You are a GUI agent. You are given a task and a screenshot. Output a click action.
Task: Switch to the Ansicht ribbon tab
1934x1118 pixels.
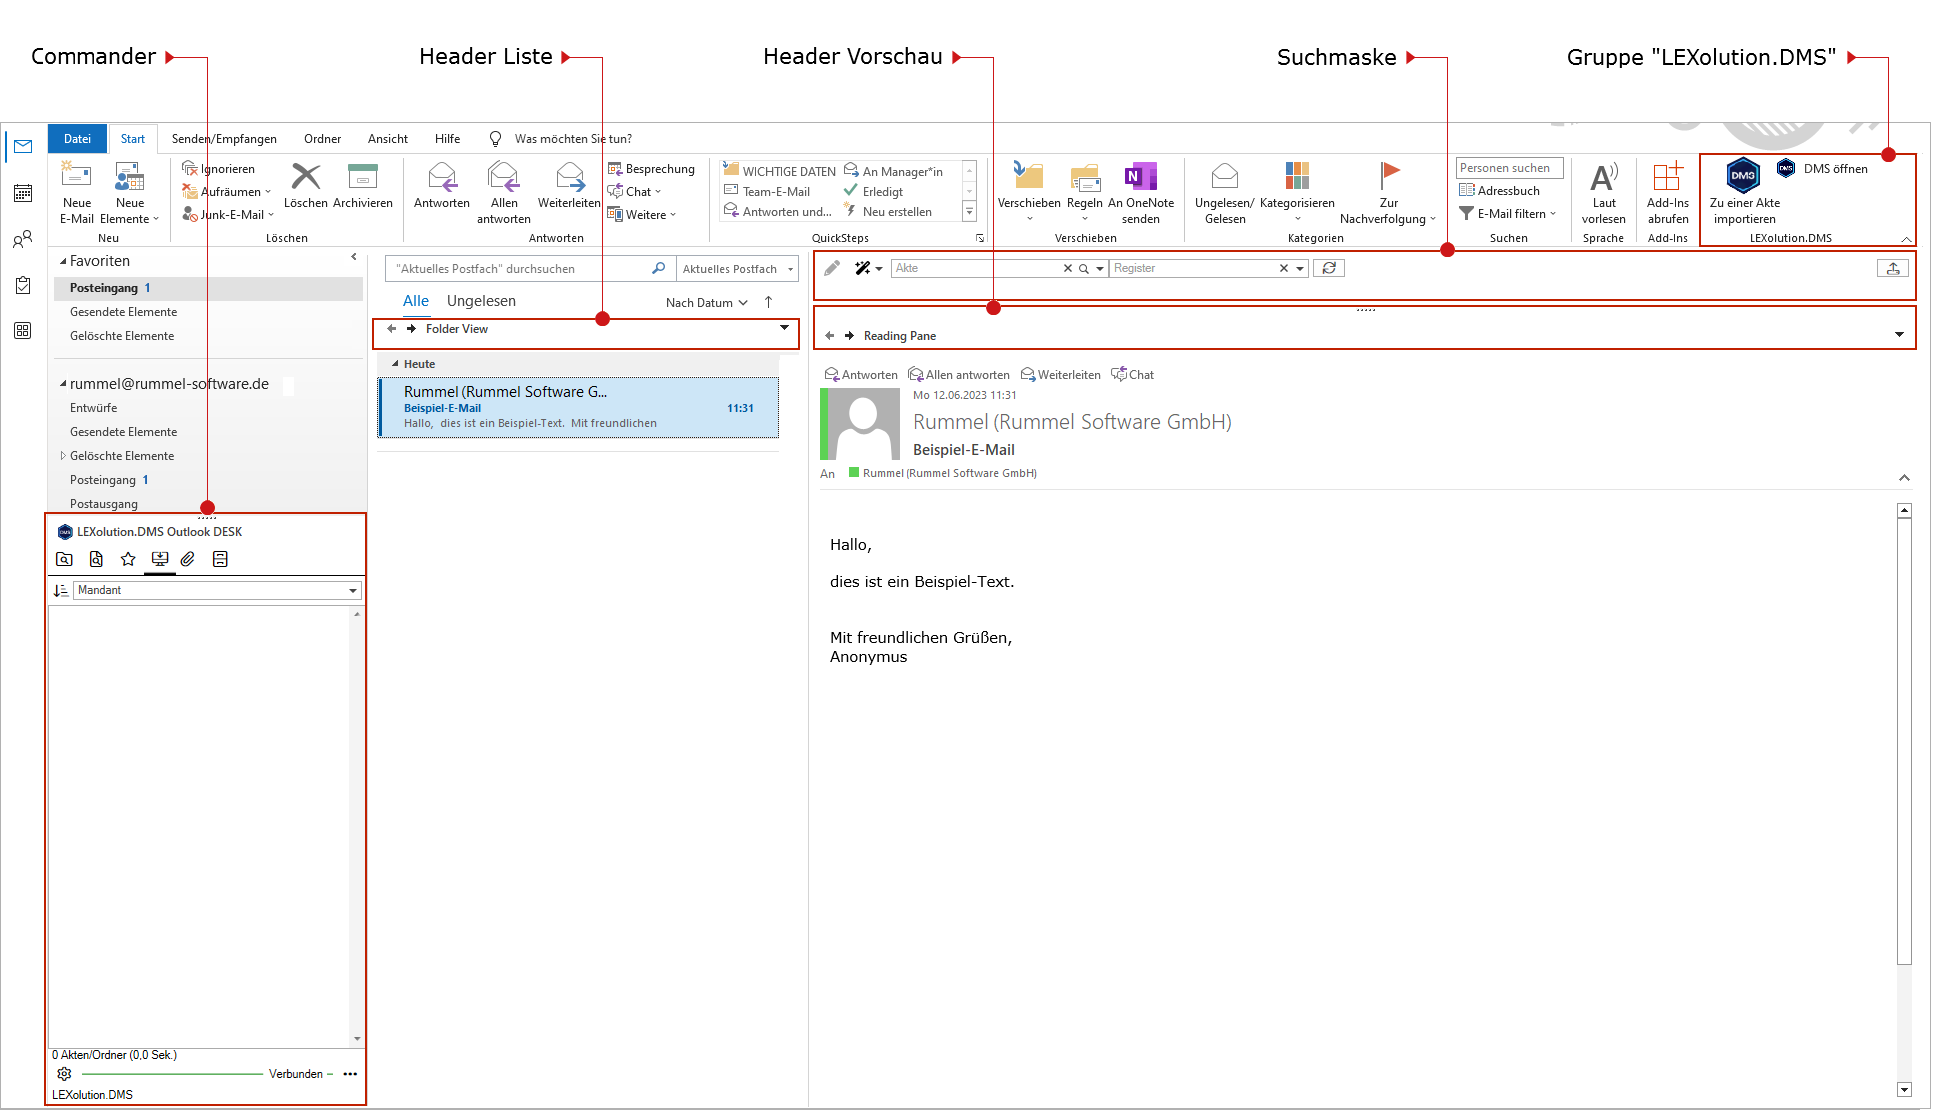(x=388, y=139)
